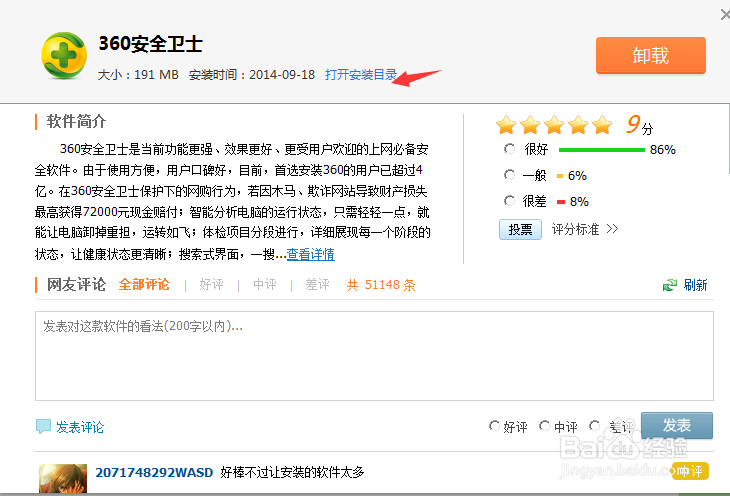Viewport: 730px width, 496px height.
Task: Open the 打开安装目录 link
Action: point(361,75)
